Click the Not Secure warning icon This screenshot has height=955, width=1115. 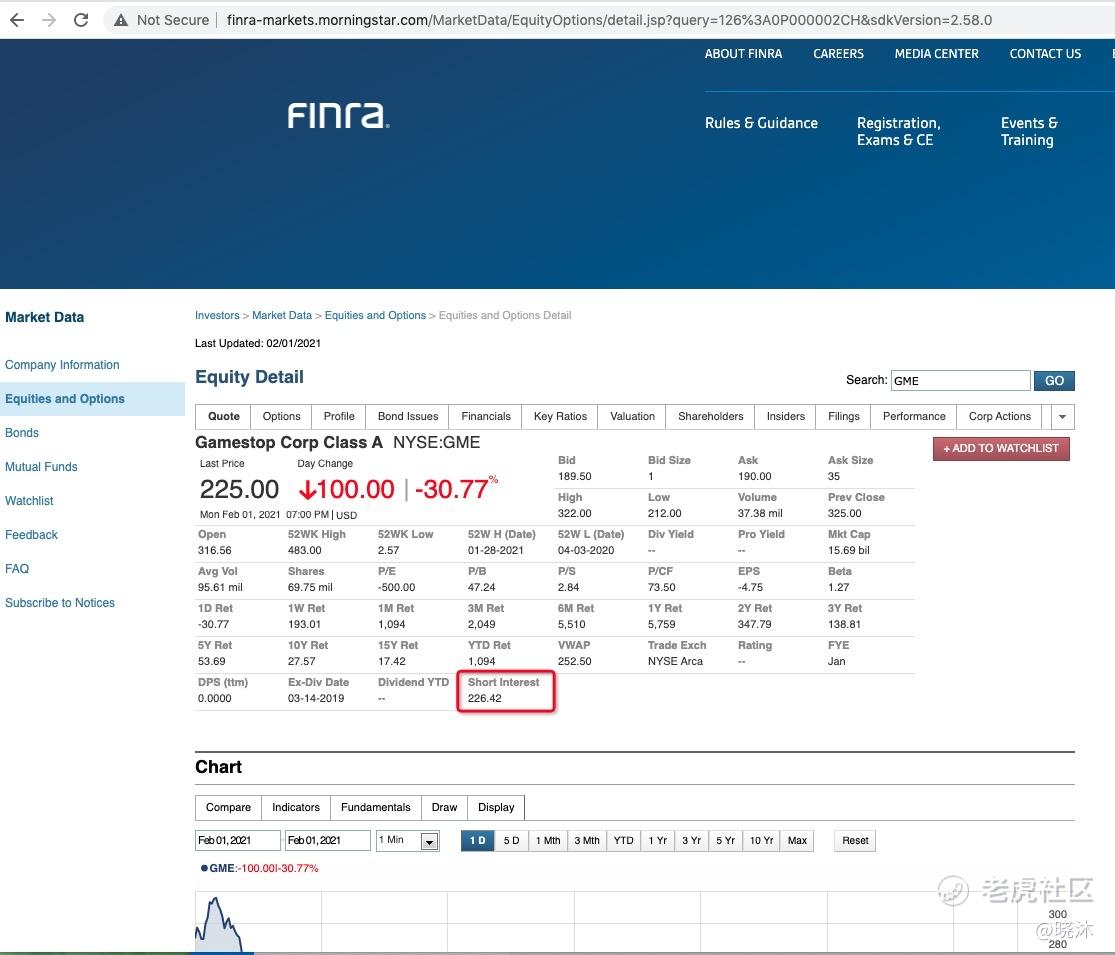121,20
